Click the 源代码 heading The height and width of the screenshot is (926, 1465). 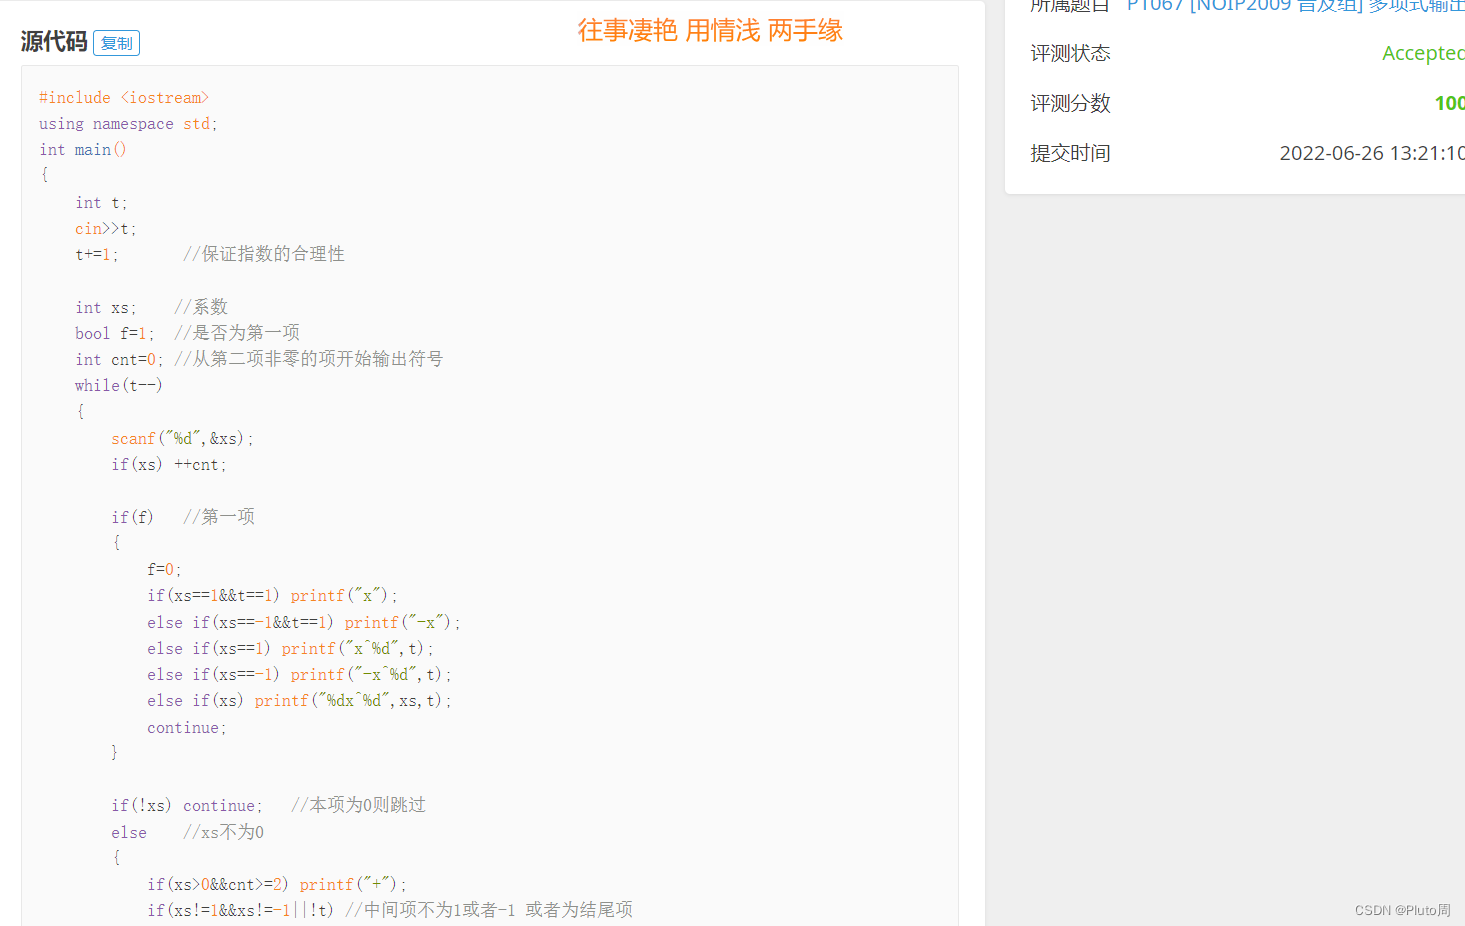pos(54,42)
